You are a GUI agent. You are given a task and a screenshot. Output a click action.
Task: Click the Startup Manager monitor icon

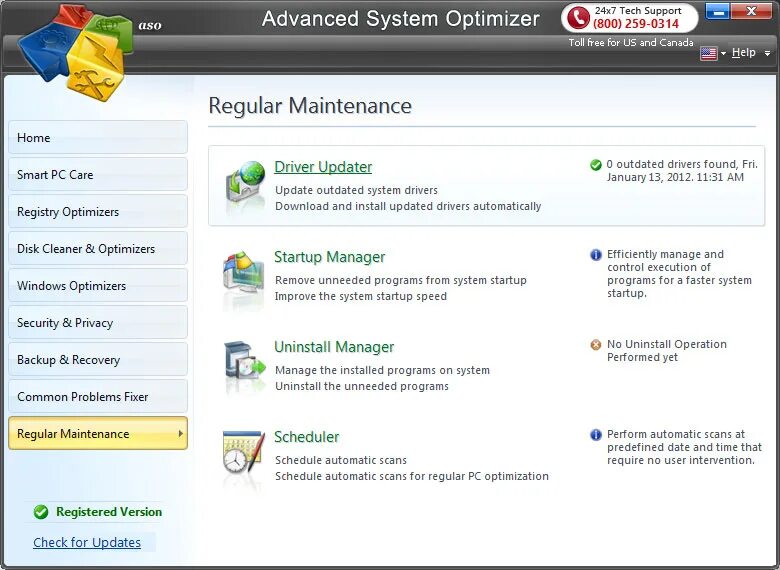pyautogui.click(x=243, y=275)
